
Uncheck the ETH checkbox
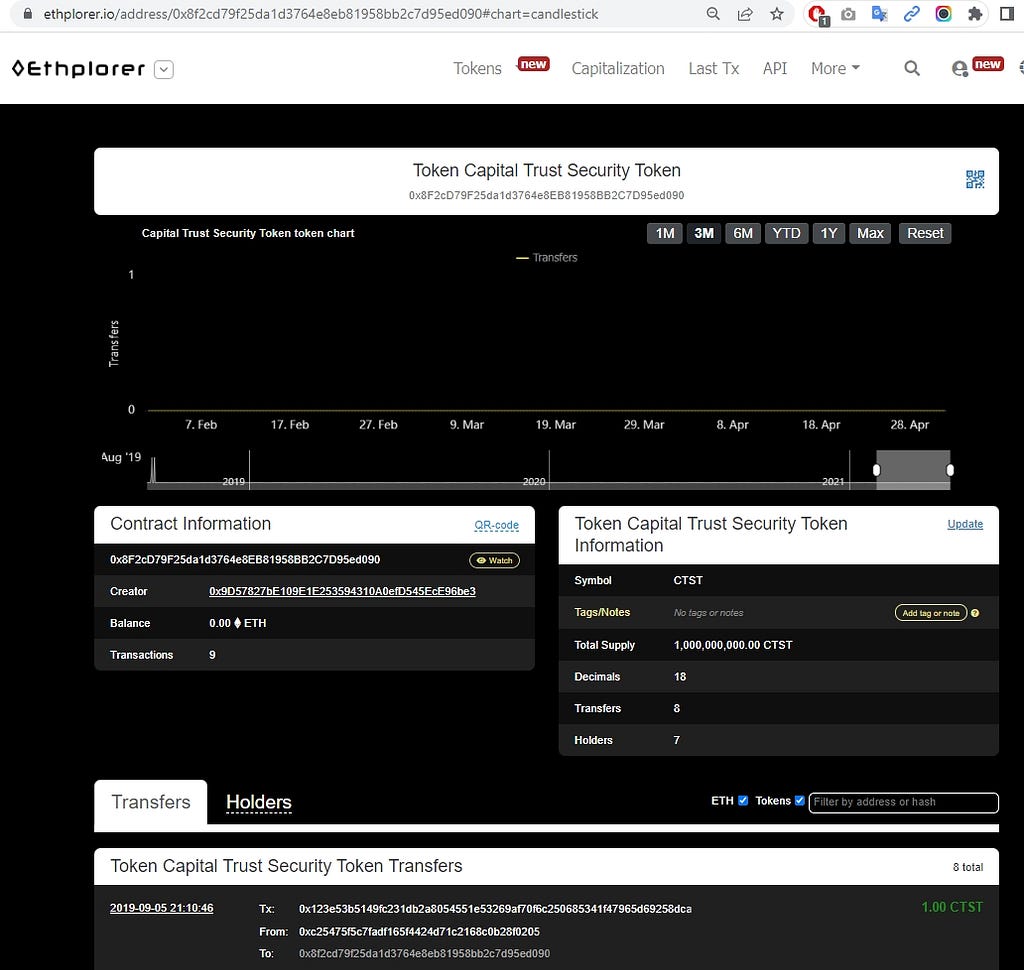743,800
